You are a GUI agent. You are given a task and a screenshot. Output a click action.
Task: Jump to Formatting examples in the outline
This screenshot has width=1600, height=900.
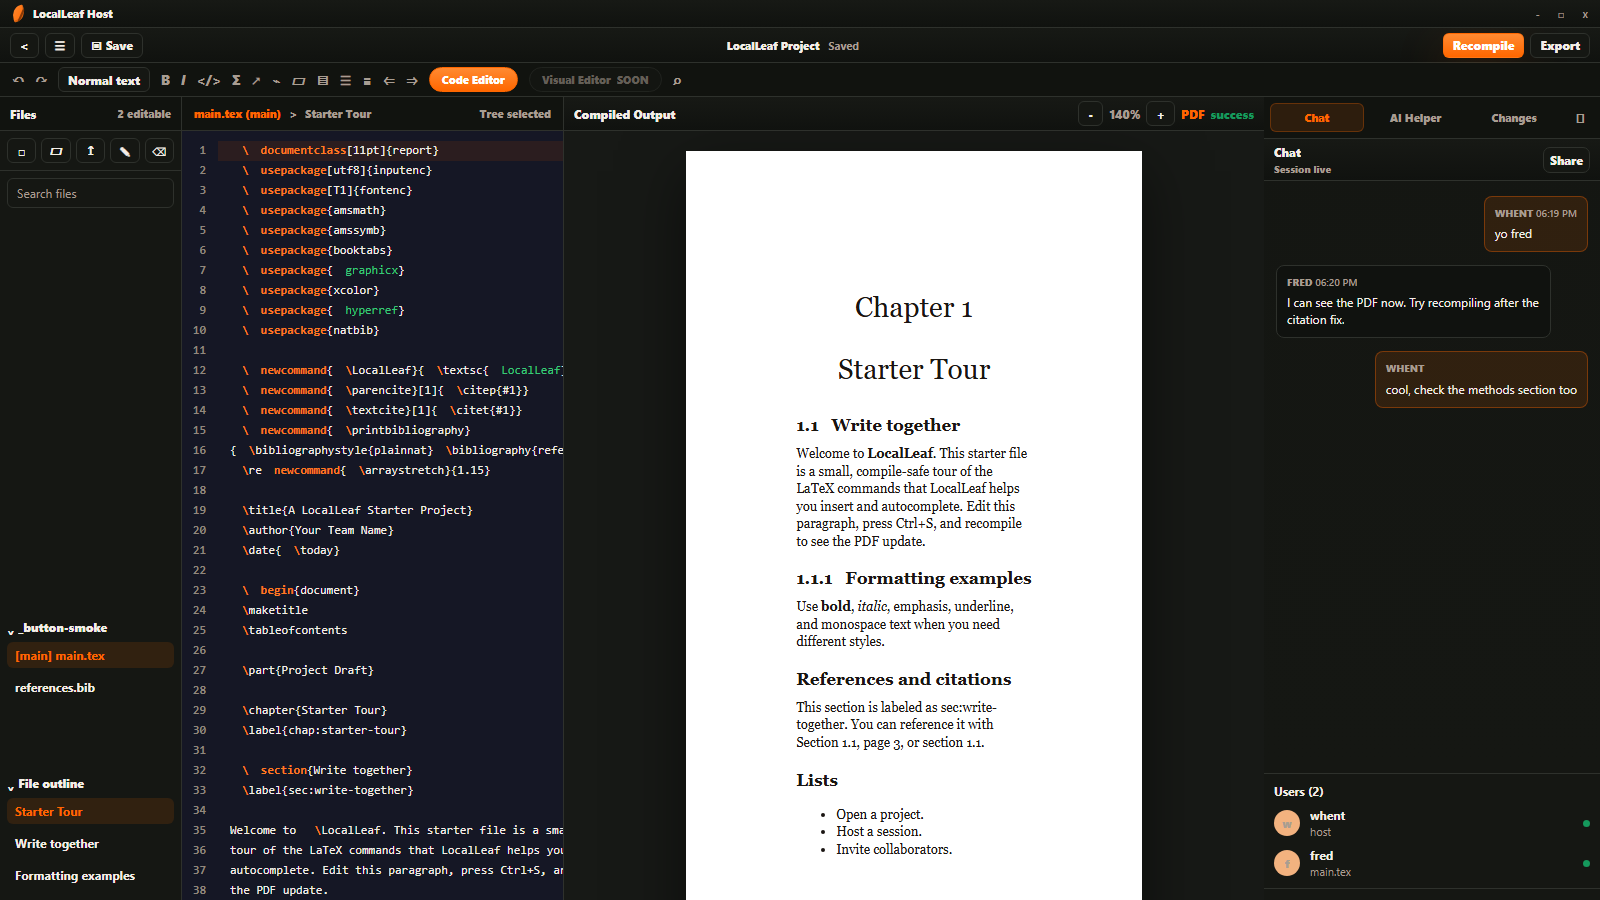[90, 876]
